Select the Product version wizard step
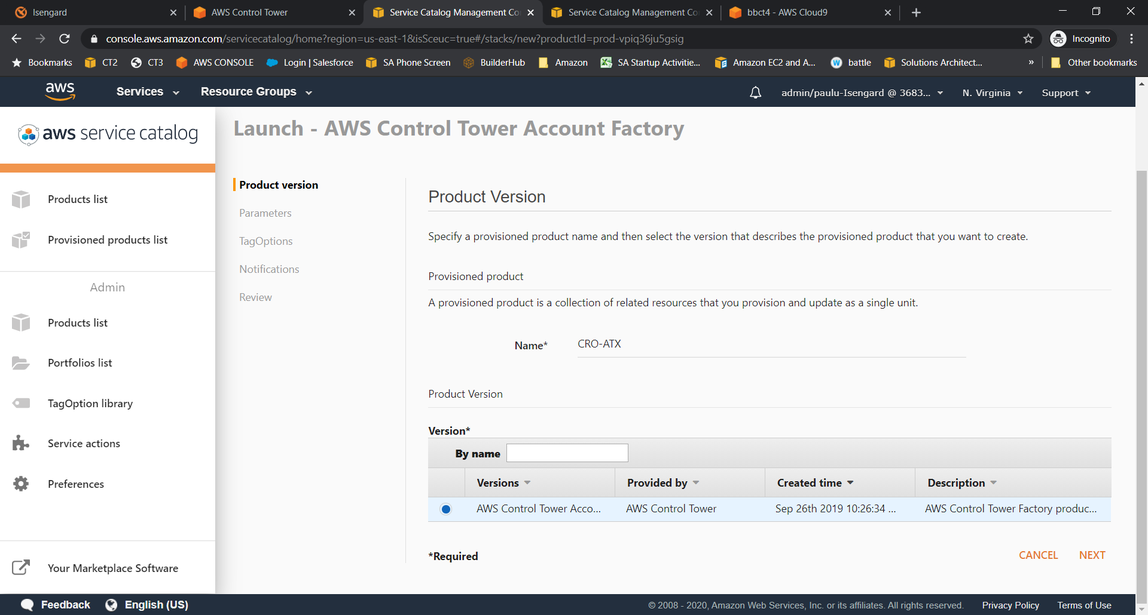Viewport: 1148px width, 615px height. [x=278, y=185]
